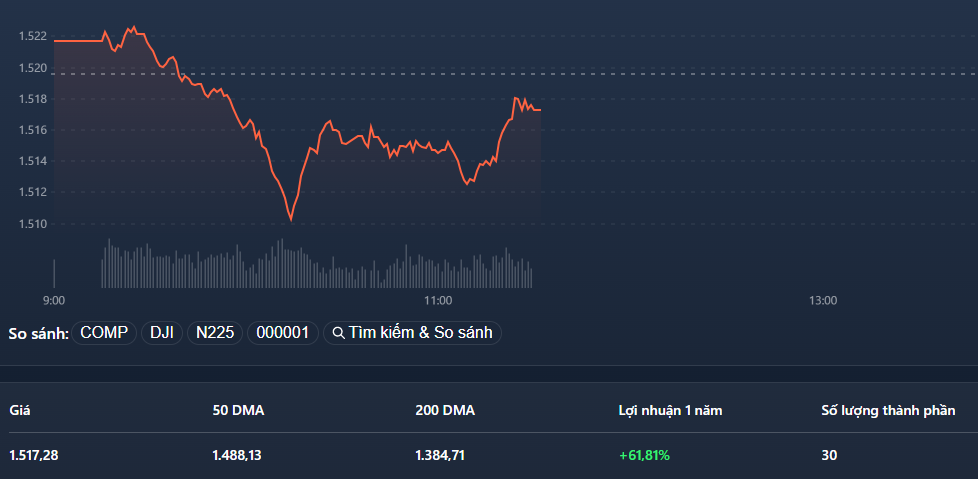Image resolution: width=978 pixels, height=479 pixels.
Task: Click the green +61,81% return value
Action: click(x=644, y=455)
